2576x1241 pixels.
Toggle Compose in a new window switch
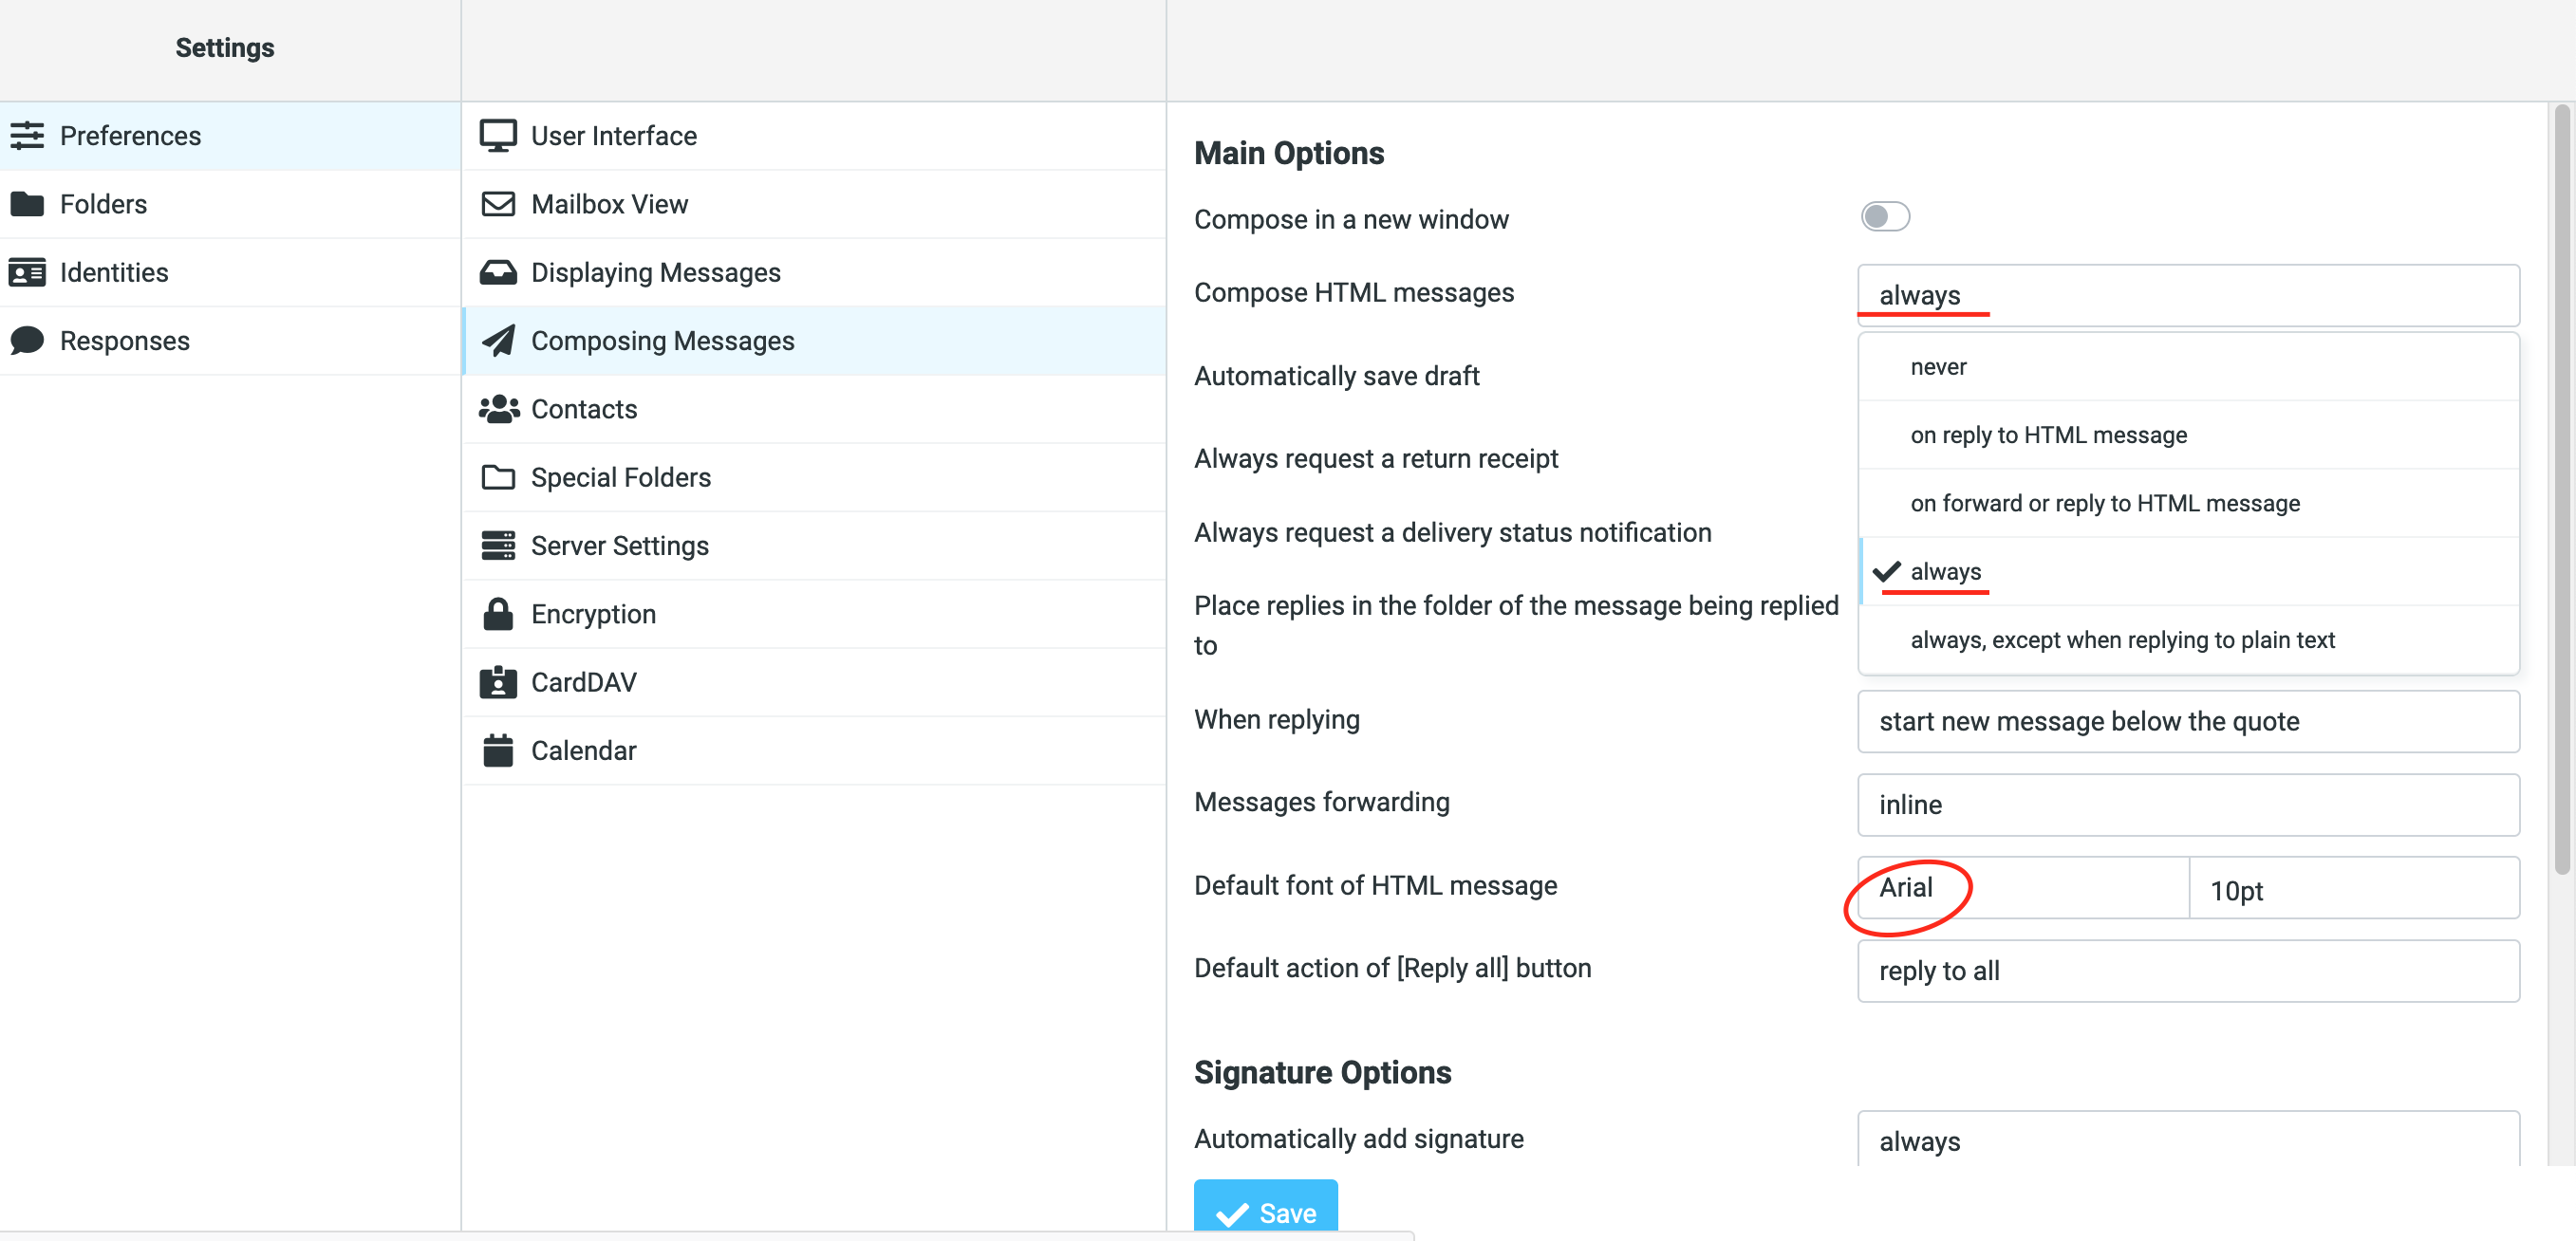pyautogui.click(x=1884, y=217)
